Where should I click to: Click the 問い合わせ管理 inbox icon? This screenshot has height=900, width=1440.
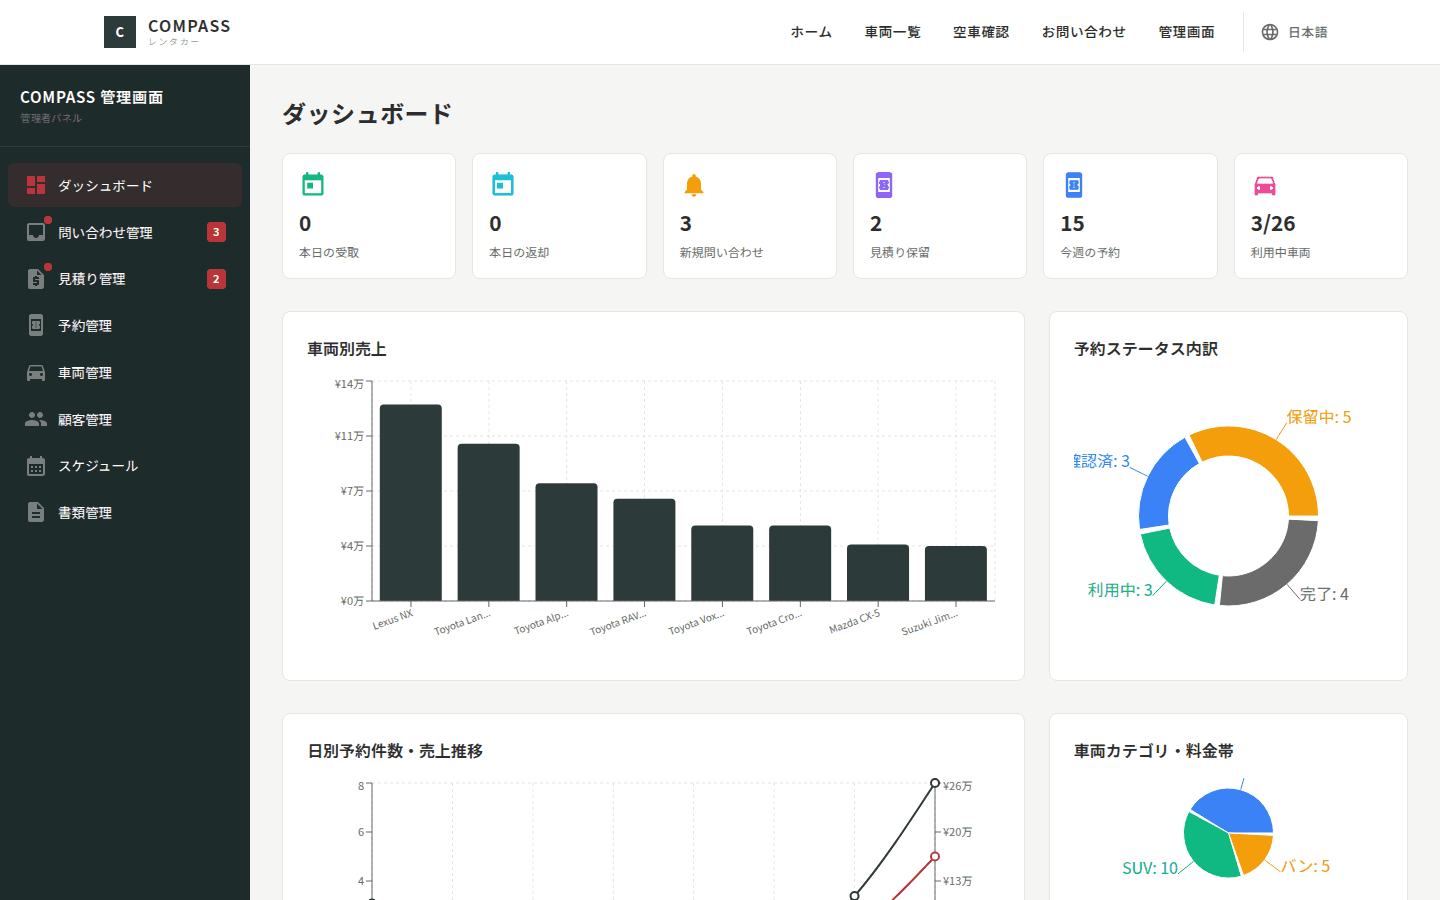pyautogui.click(x=36, y=232)
